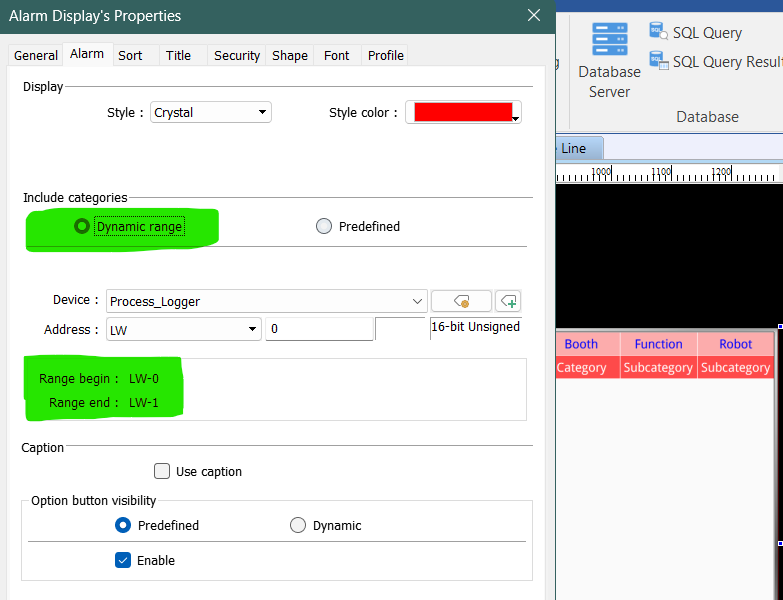The width and height of the screenshot is (783, 600).
Task: Close the Alarm Display's Properties dialog
Action: 534,15
